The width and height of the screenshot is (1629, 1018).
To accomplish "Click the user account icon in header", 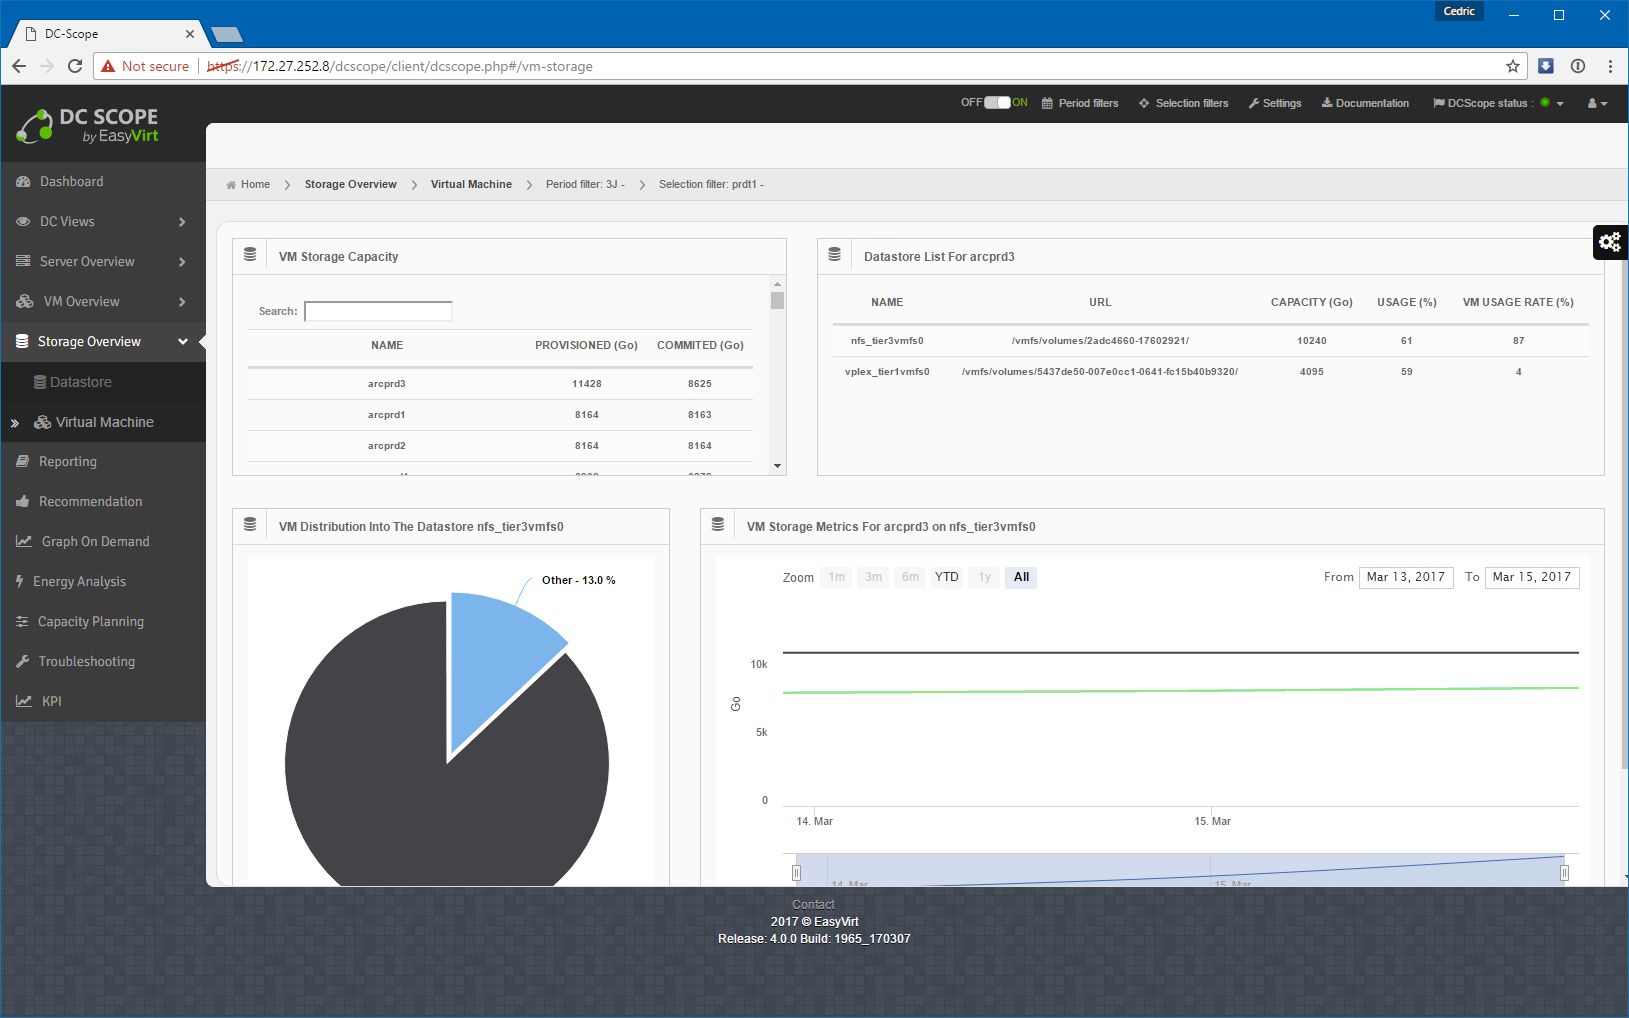I will click(x=1596, y=103).
